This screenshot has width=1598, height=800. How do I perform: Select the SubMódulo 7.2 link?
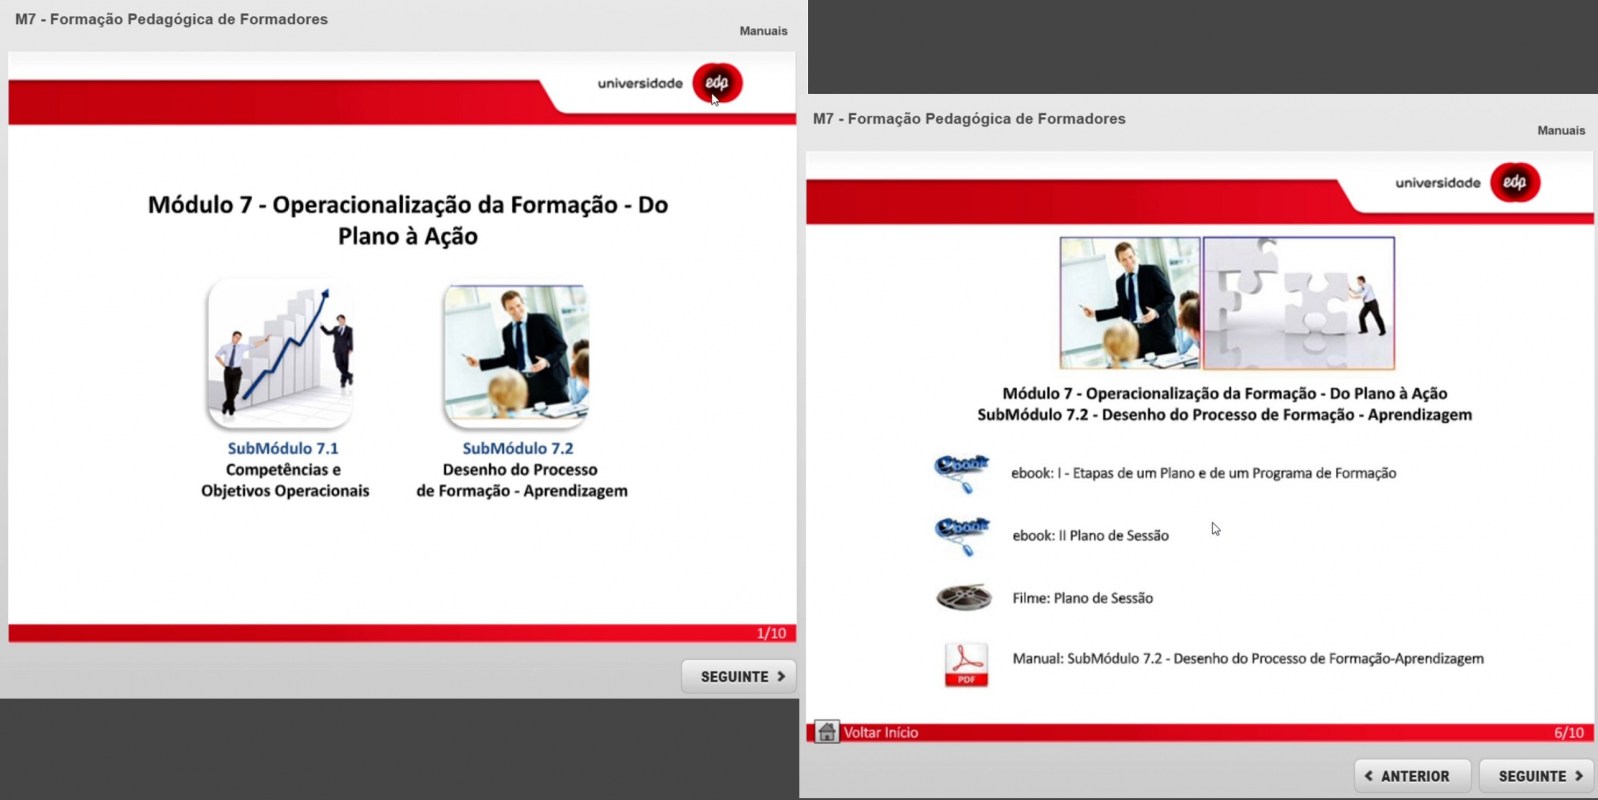[x=518, y=448]
